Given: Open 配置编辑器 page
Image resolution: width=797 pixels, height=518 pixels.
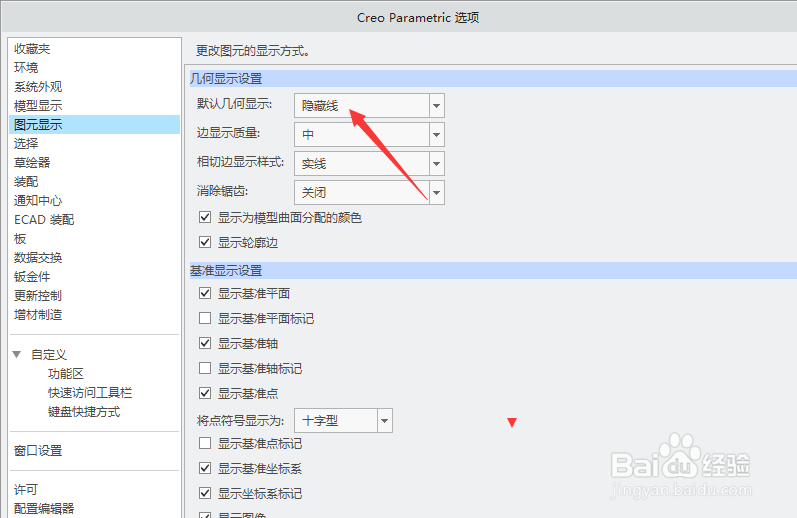Looking at the screenshot, I should (44, 509).
